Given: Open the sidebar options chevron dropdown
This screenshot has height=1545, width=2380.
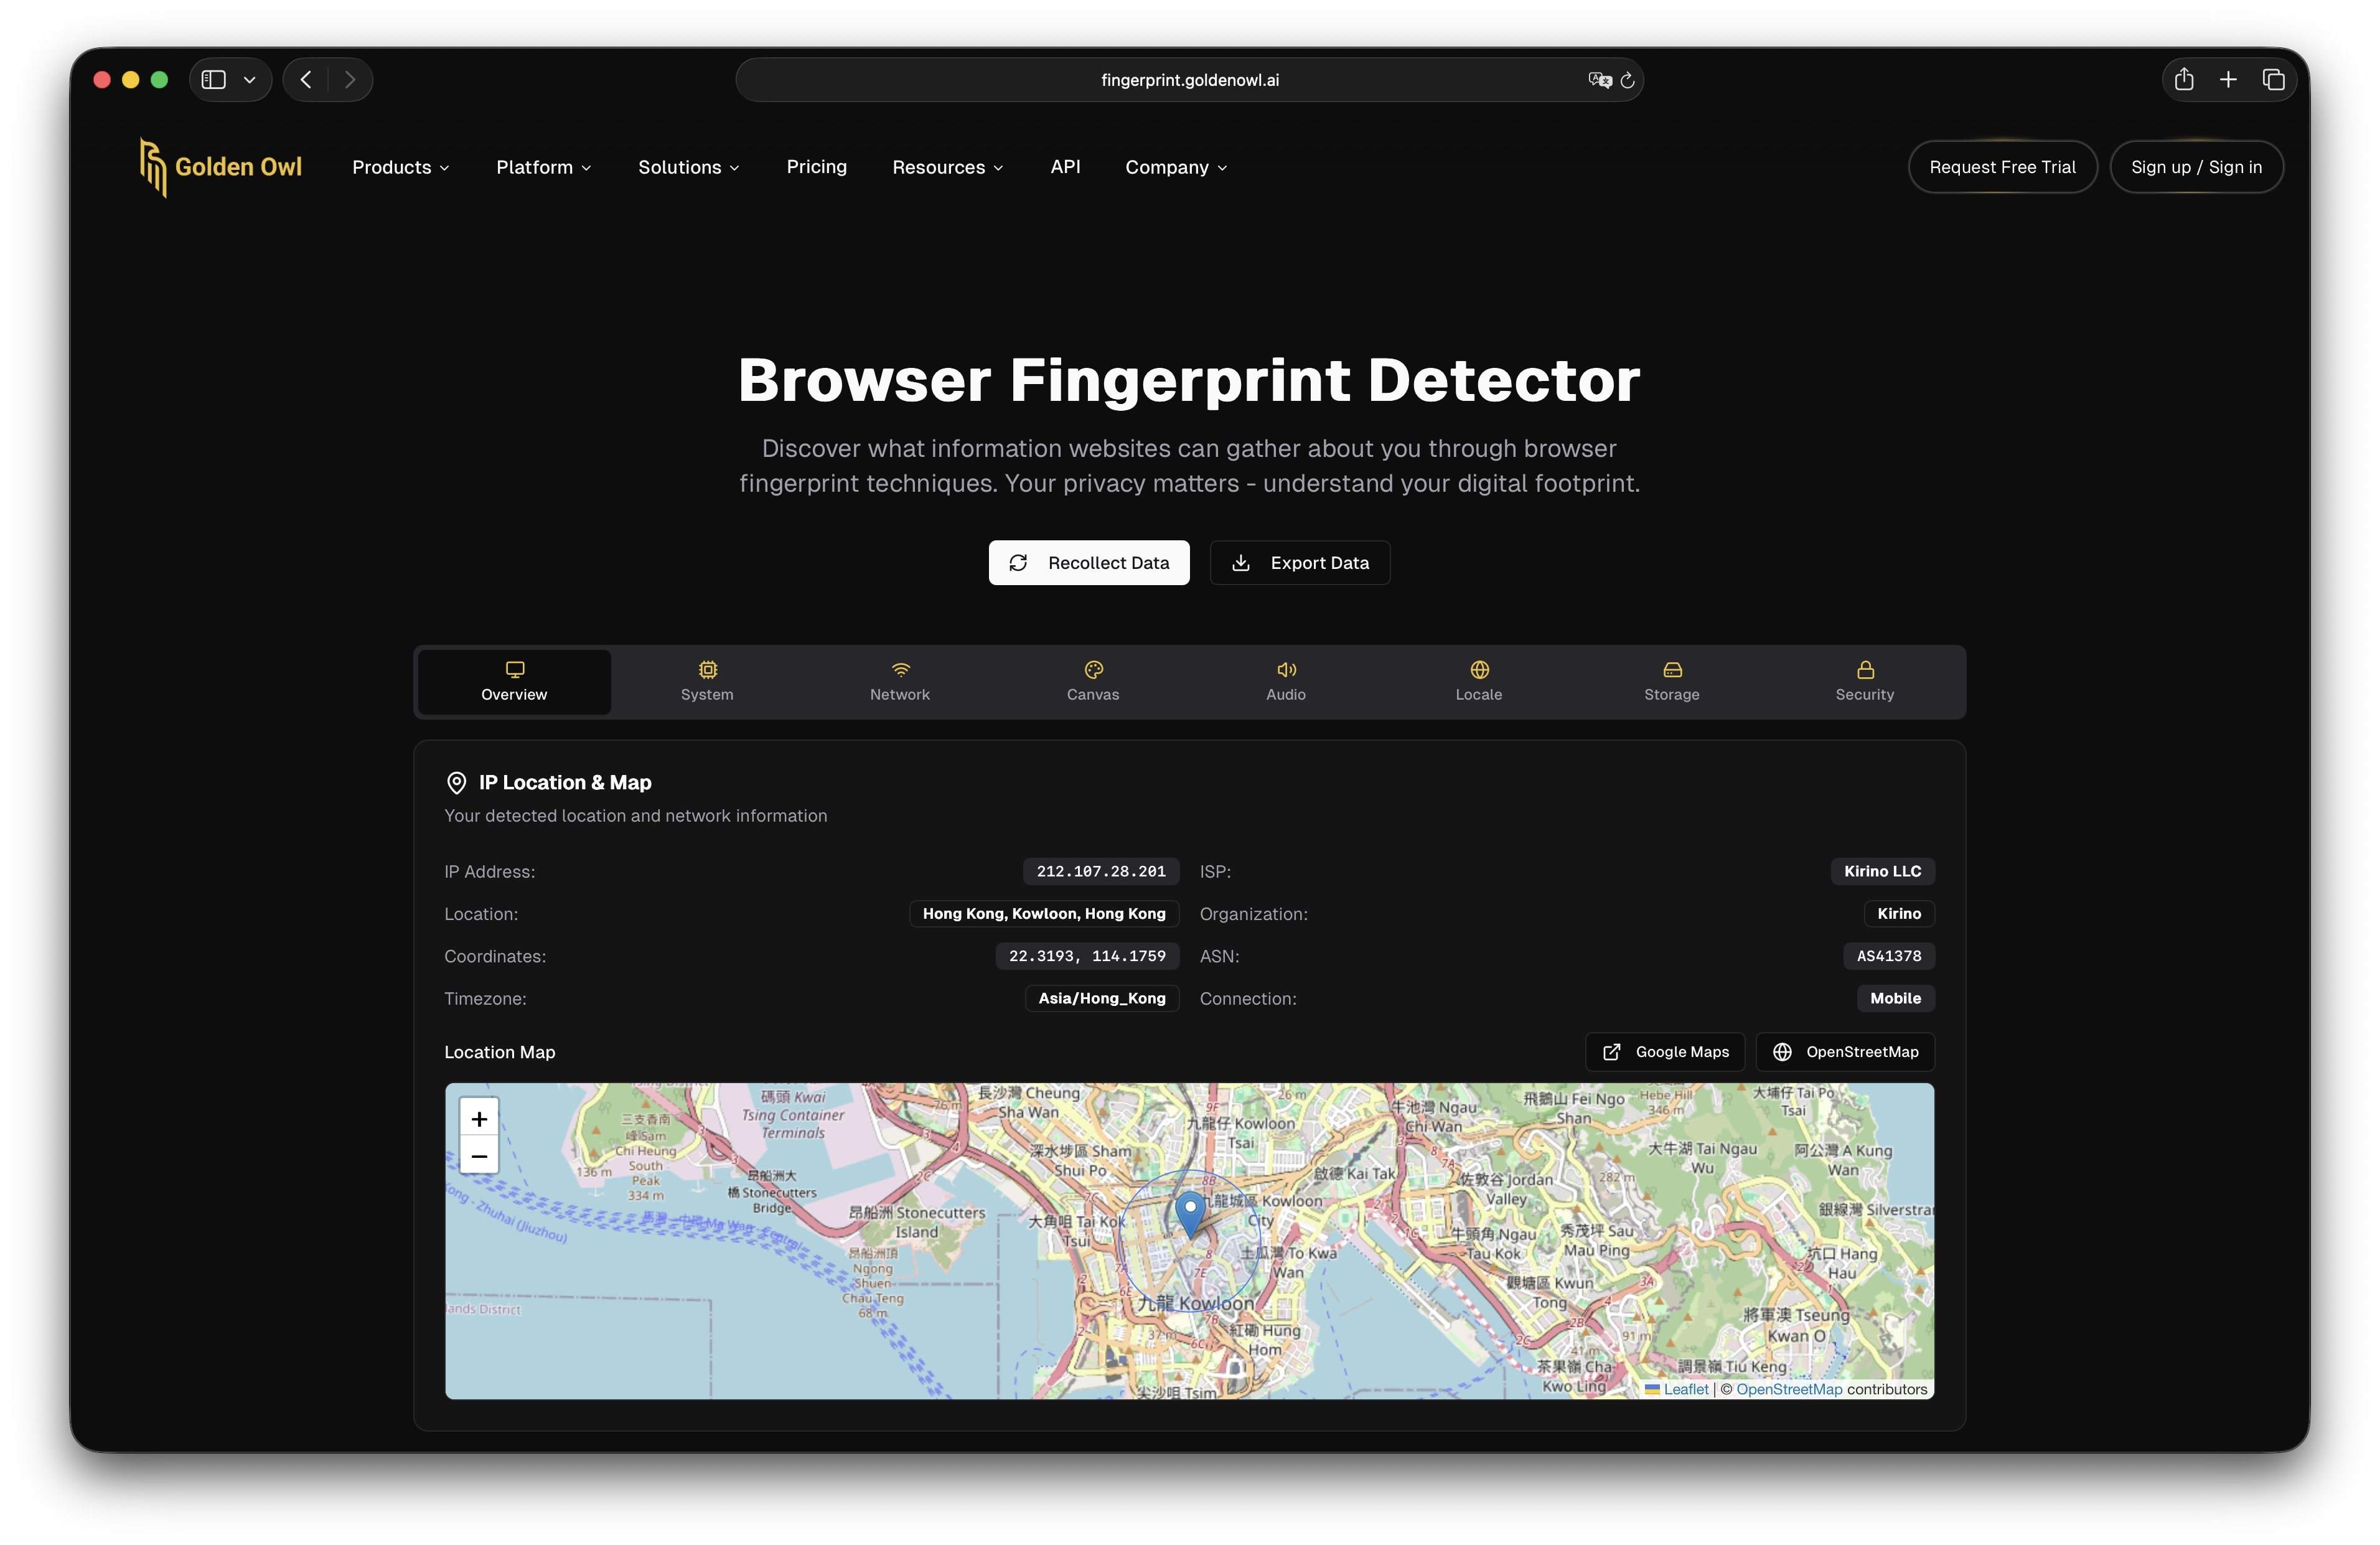Looking at the screenshot, I should pos(250,80).
